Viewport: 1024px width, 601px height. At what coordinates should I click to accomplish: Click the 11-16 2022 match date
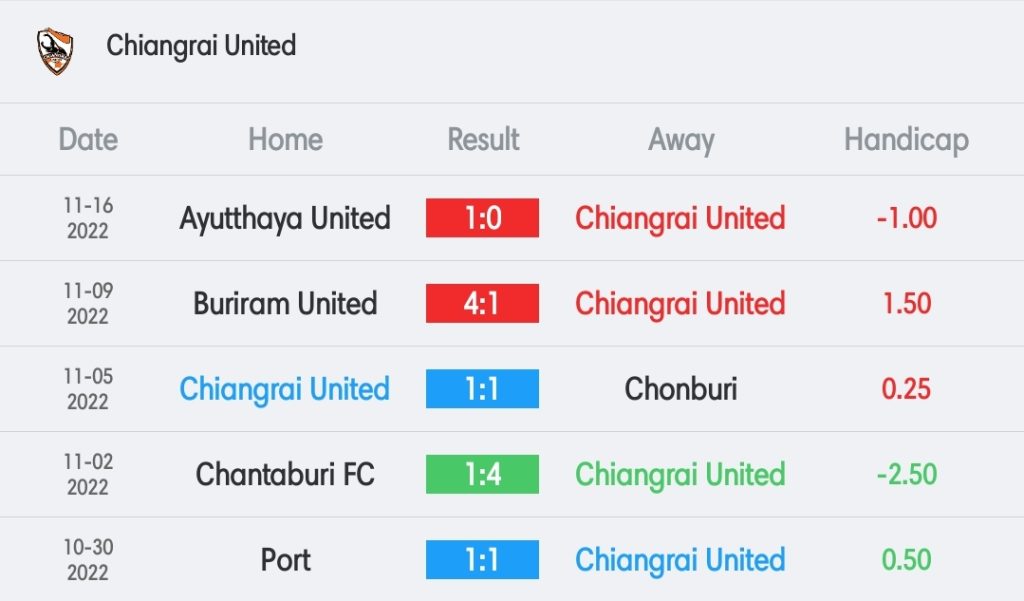tap(88, 218)
